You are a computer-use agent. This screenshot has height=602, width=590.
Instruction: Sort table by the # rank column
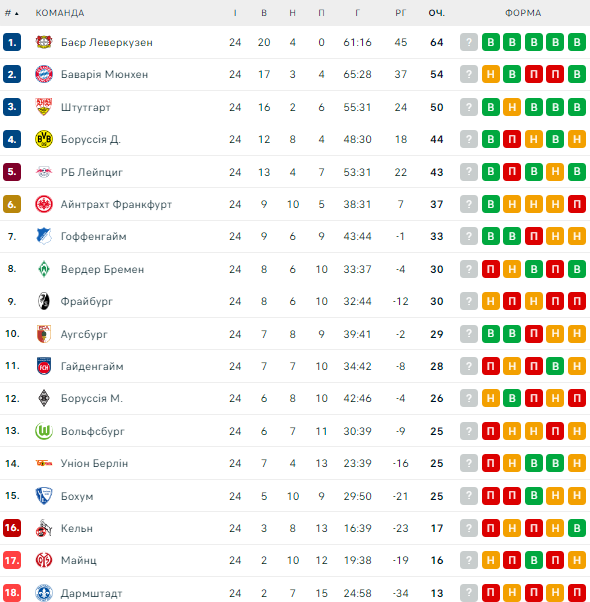pyautogui.click(x=12, y=13)
